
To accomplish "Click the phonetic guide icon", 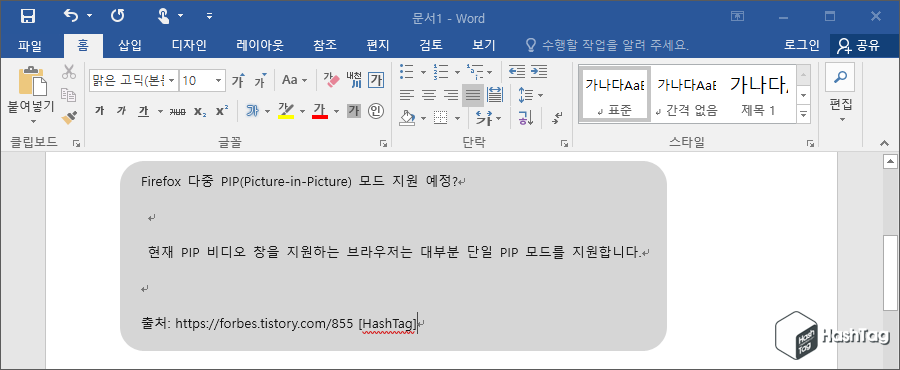I will pos(354,80).
